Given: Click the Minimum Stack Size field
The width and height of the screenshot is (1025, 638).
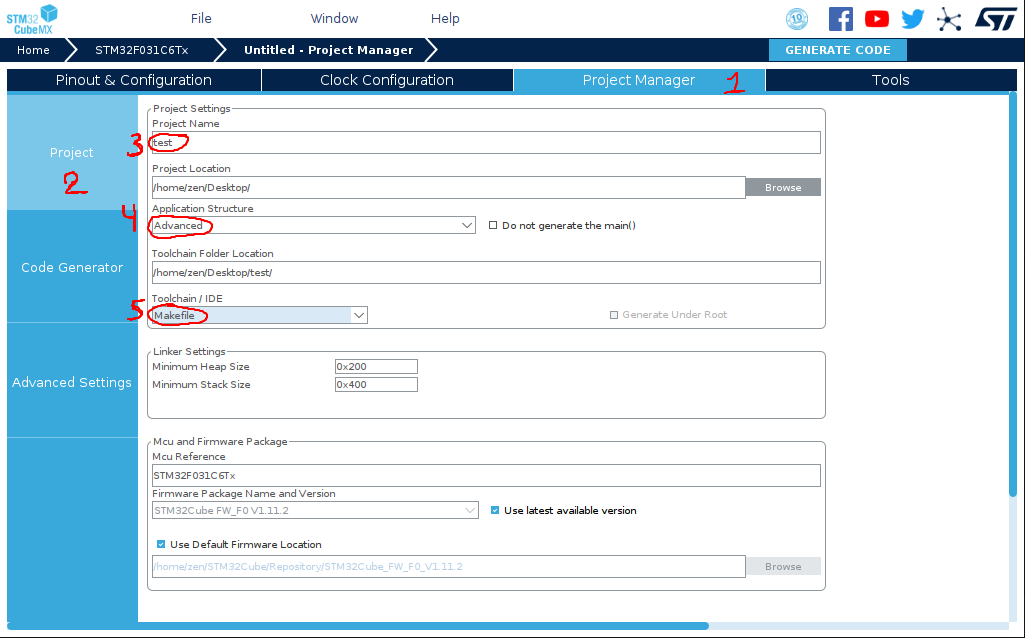Looking at the screenshot, I should 376,384.
